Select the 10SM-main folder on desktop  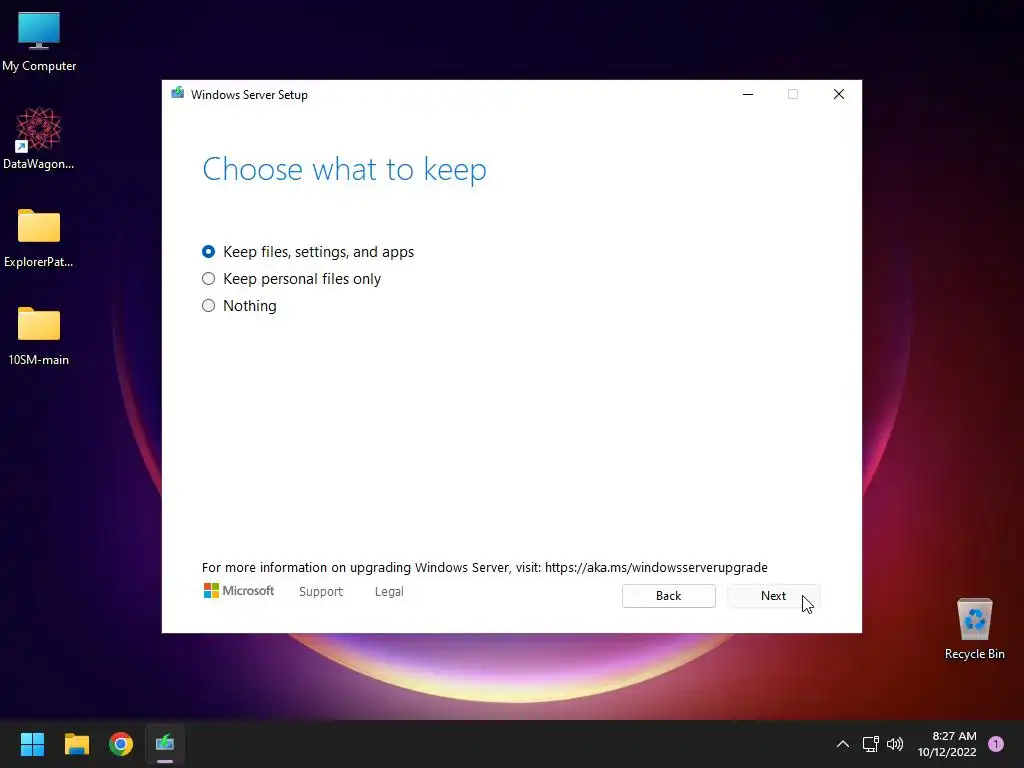39,336
